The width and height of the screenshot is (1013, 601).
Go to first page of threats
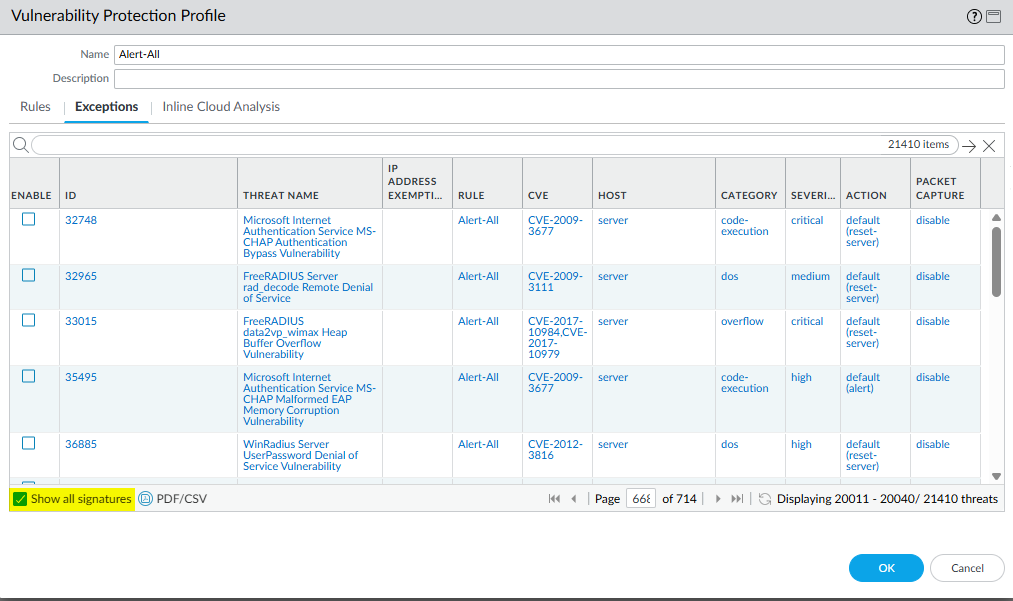click(554, 498)
